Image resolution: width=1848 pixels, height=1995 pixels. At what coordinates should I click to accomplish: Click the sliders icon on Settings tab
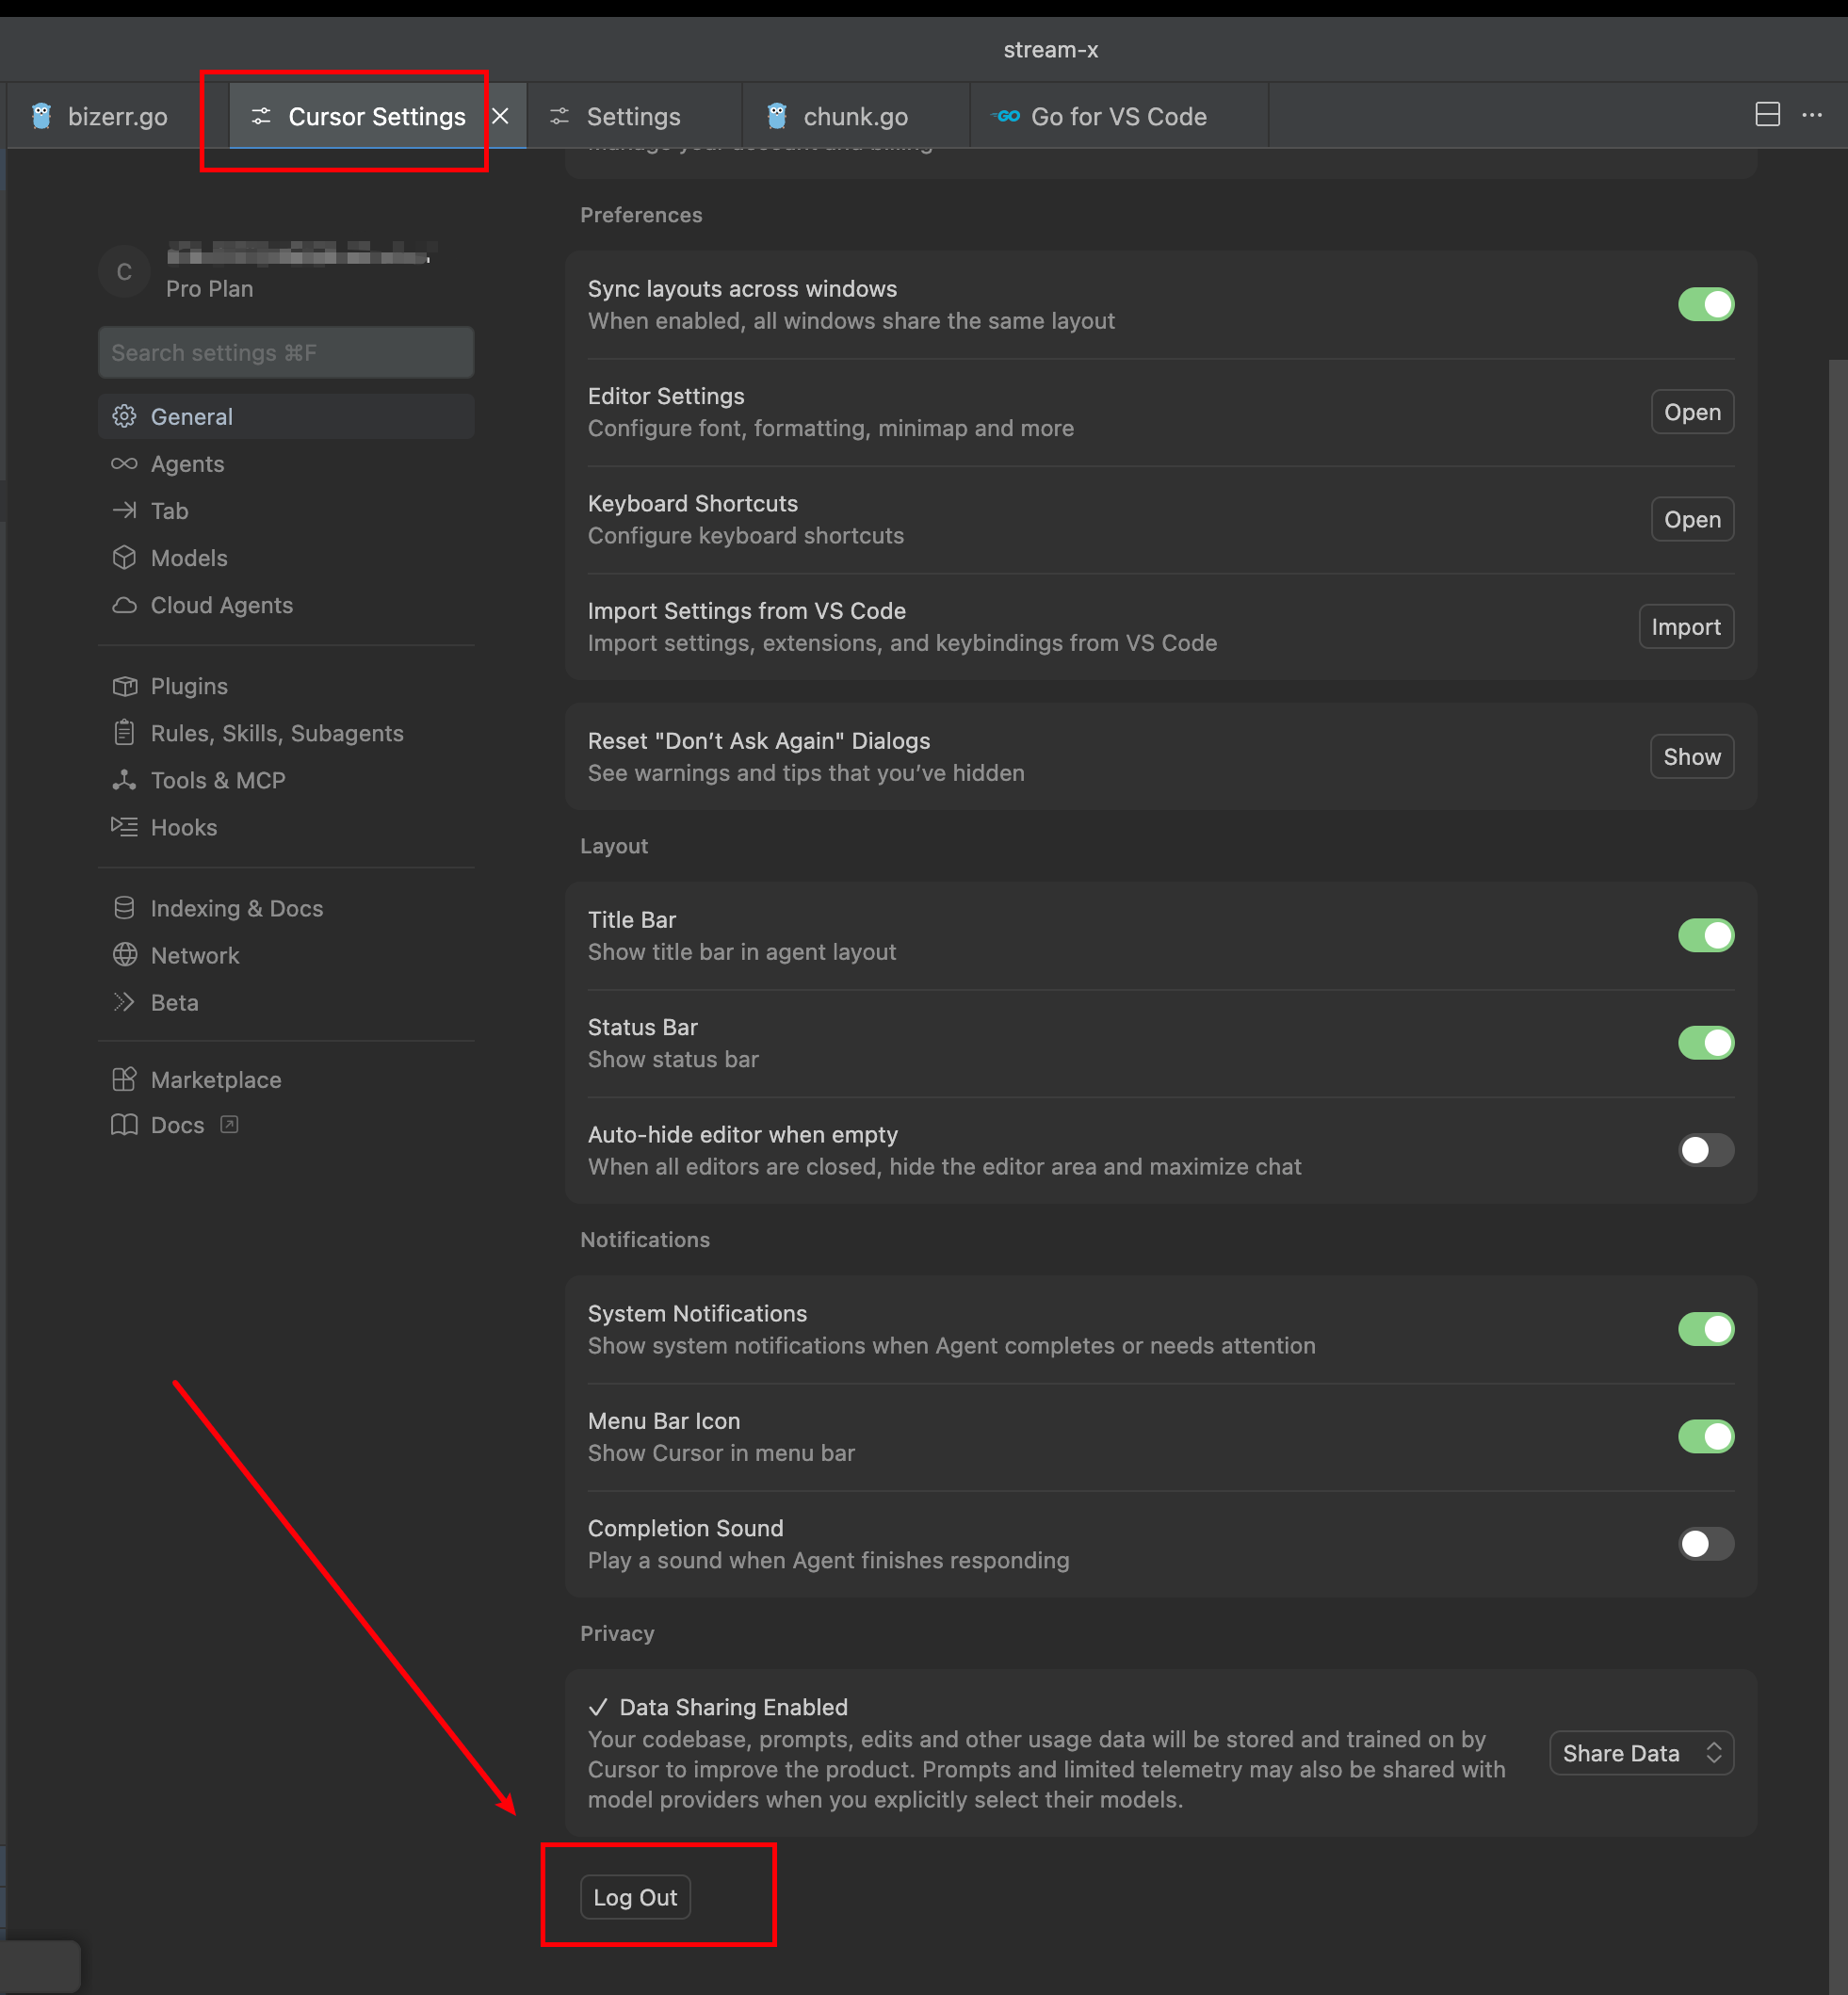click(559, 116)
